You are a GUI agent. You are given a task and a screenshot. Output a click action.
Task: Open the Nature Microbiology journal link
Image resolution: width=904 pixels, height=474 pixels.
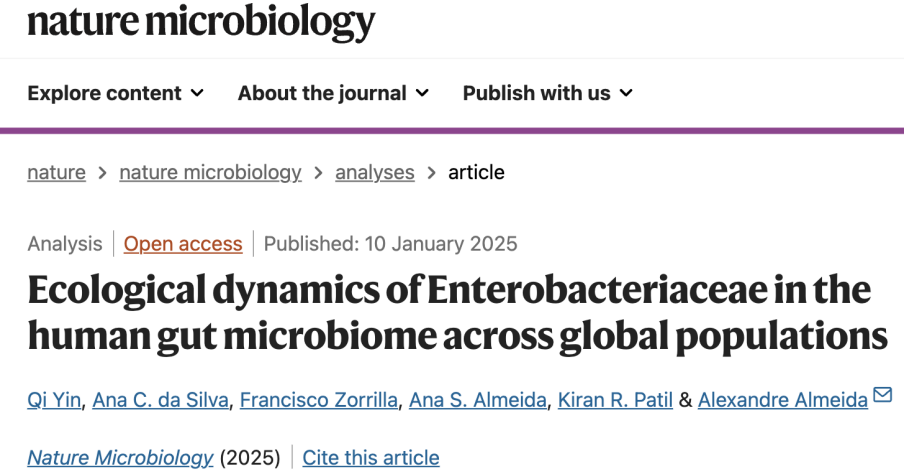pyautogui.click(x=120, y=457)
